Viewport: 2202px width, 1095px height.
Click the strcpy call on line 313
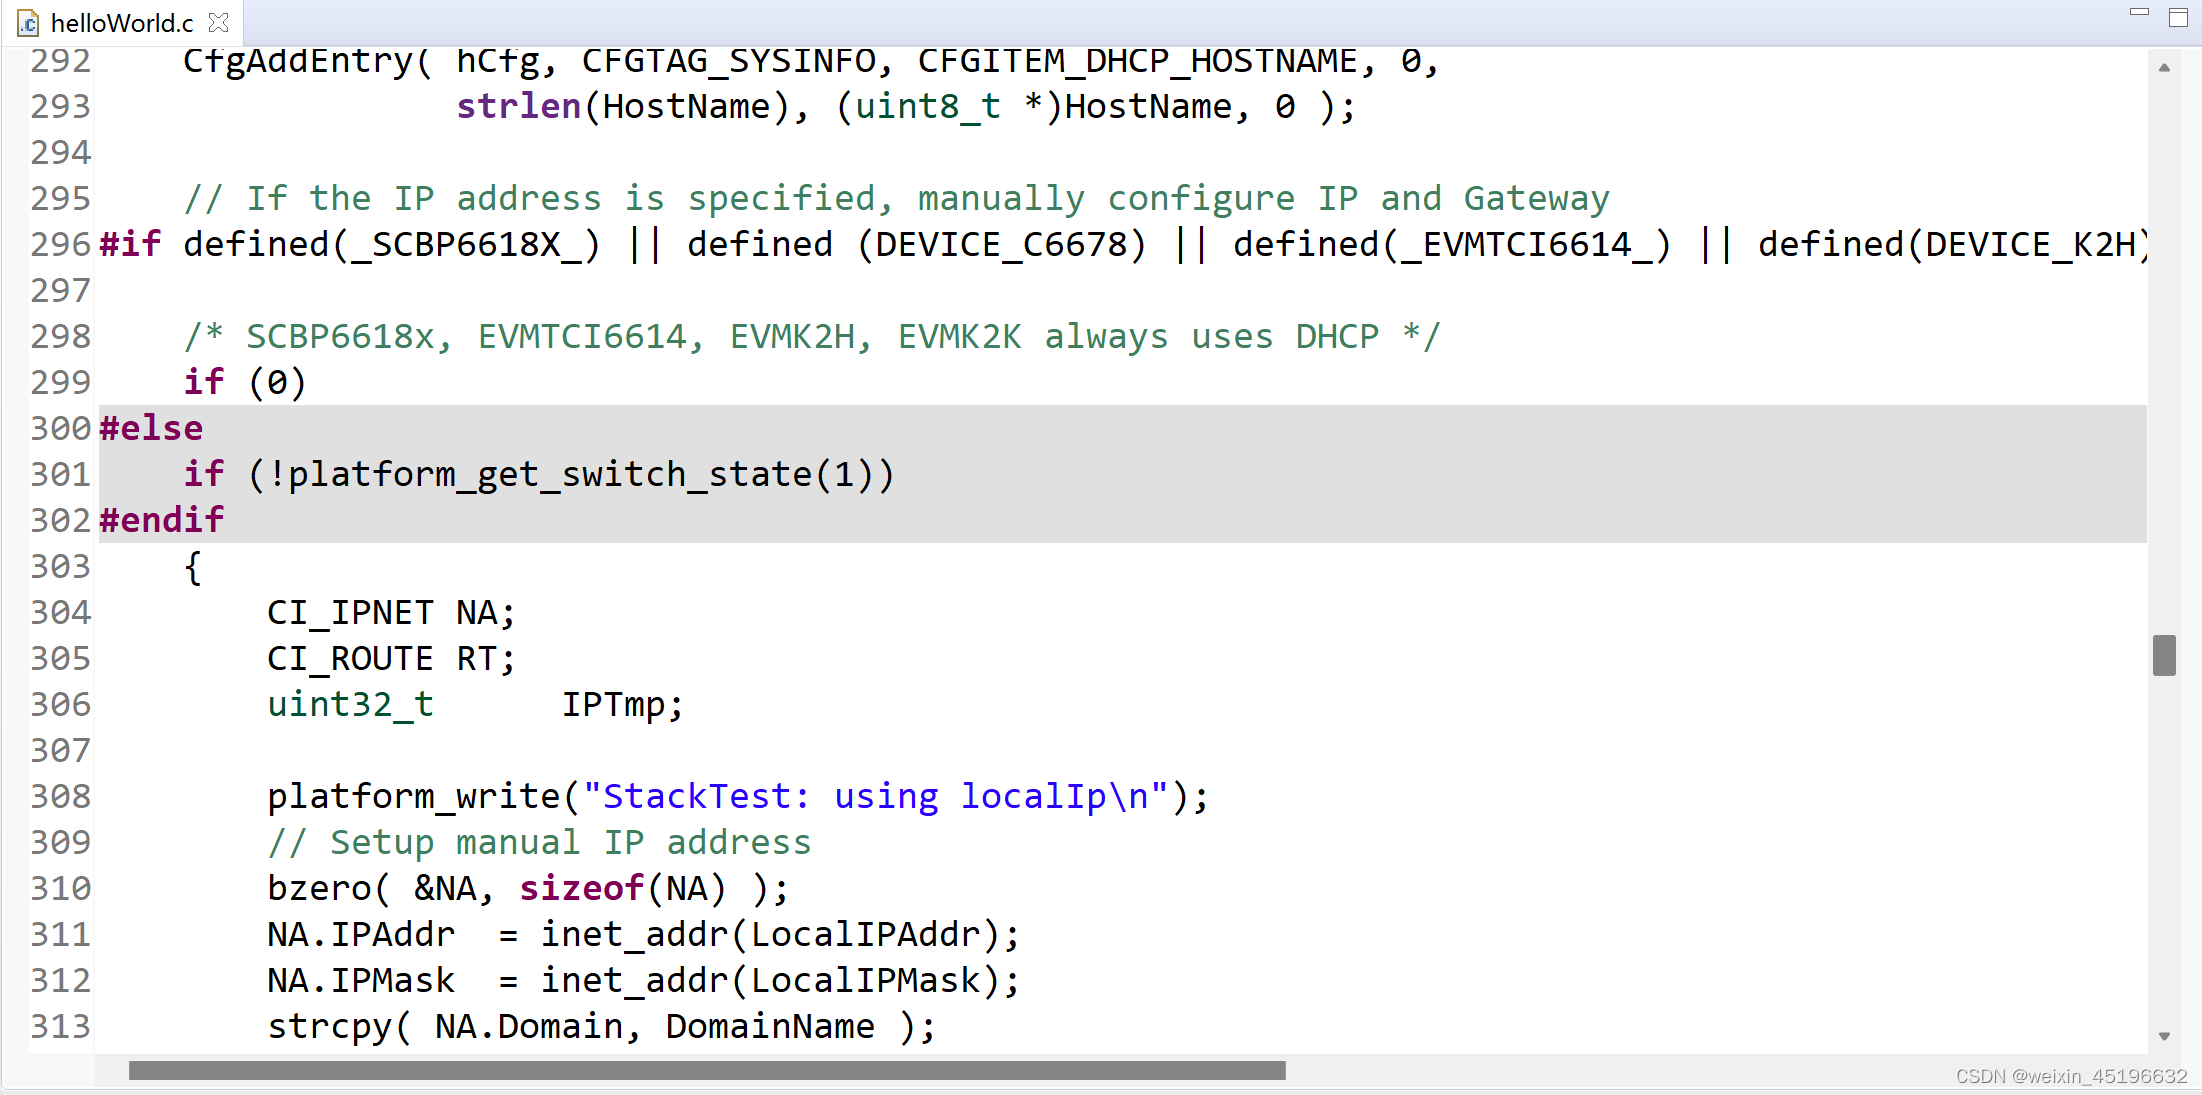click(x=602, y=1027)
